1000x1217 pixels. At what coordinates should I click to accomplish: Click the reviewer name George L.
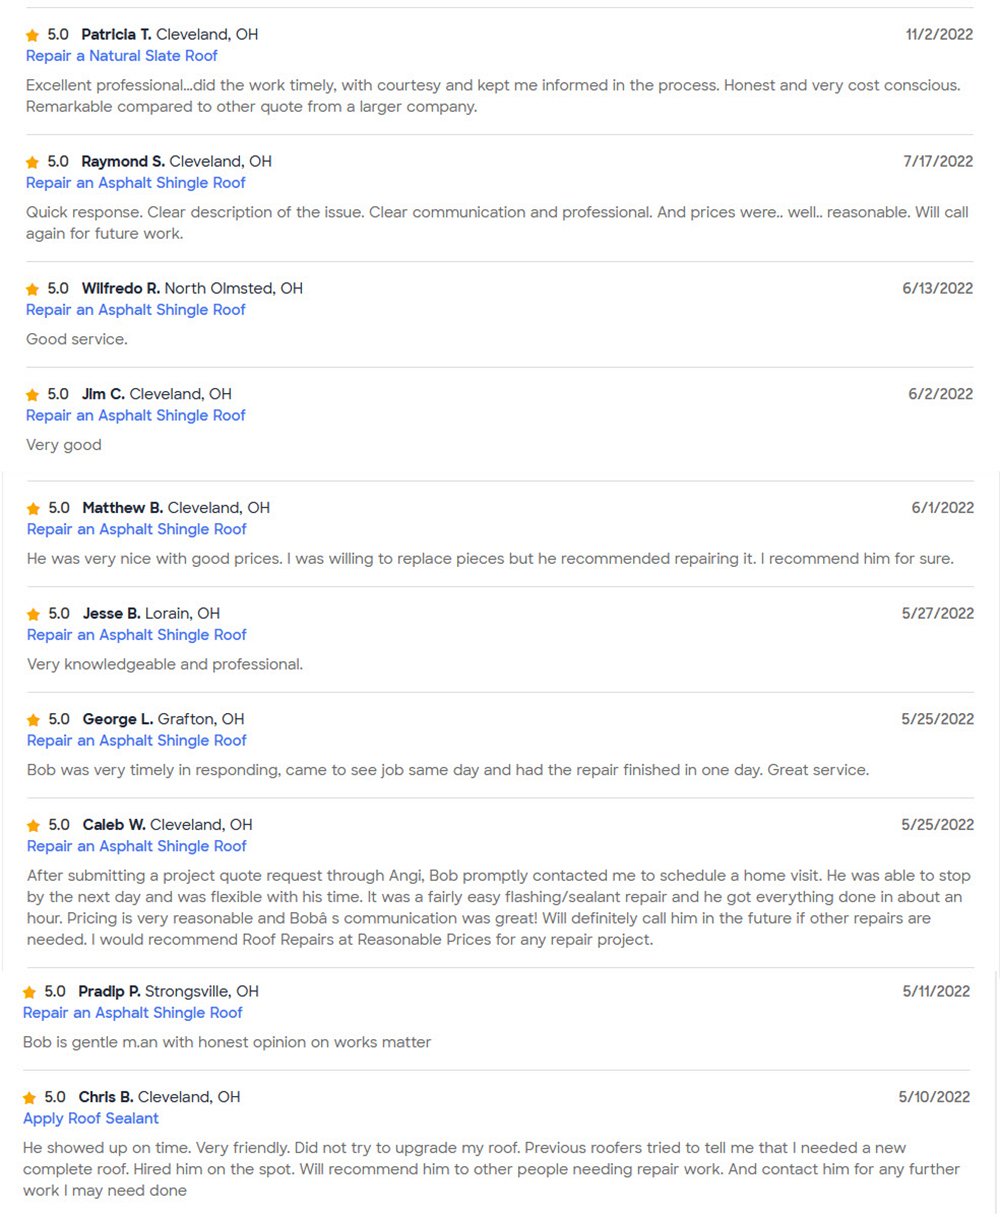click(118, 719)
